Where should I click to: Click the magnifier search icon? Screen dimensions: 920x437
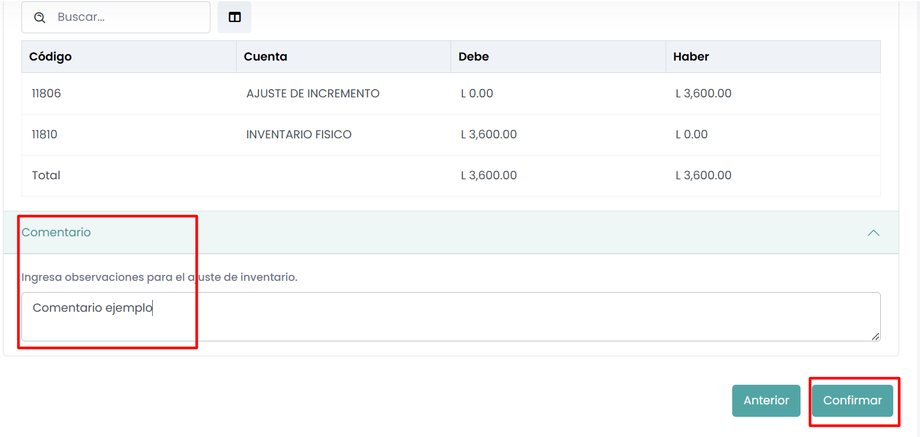point(40,18)
